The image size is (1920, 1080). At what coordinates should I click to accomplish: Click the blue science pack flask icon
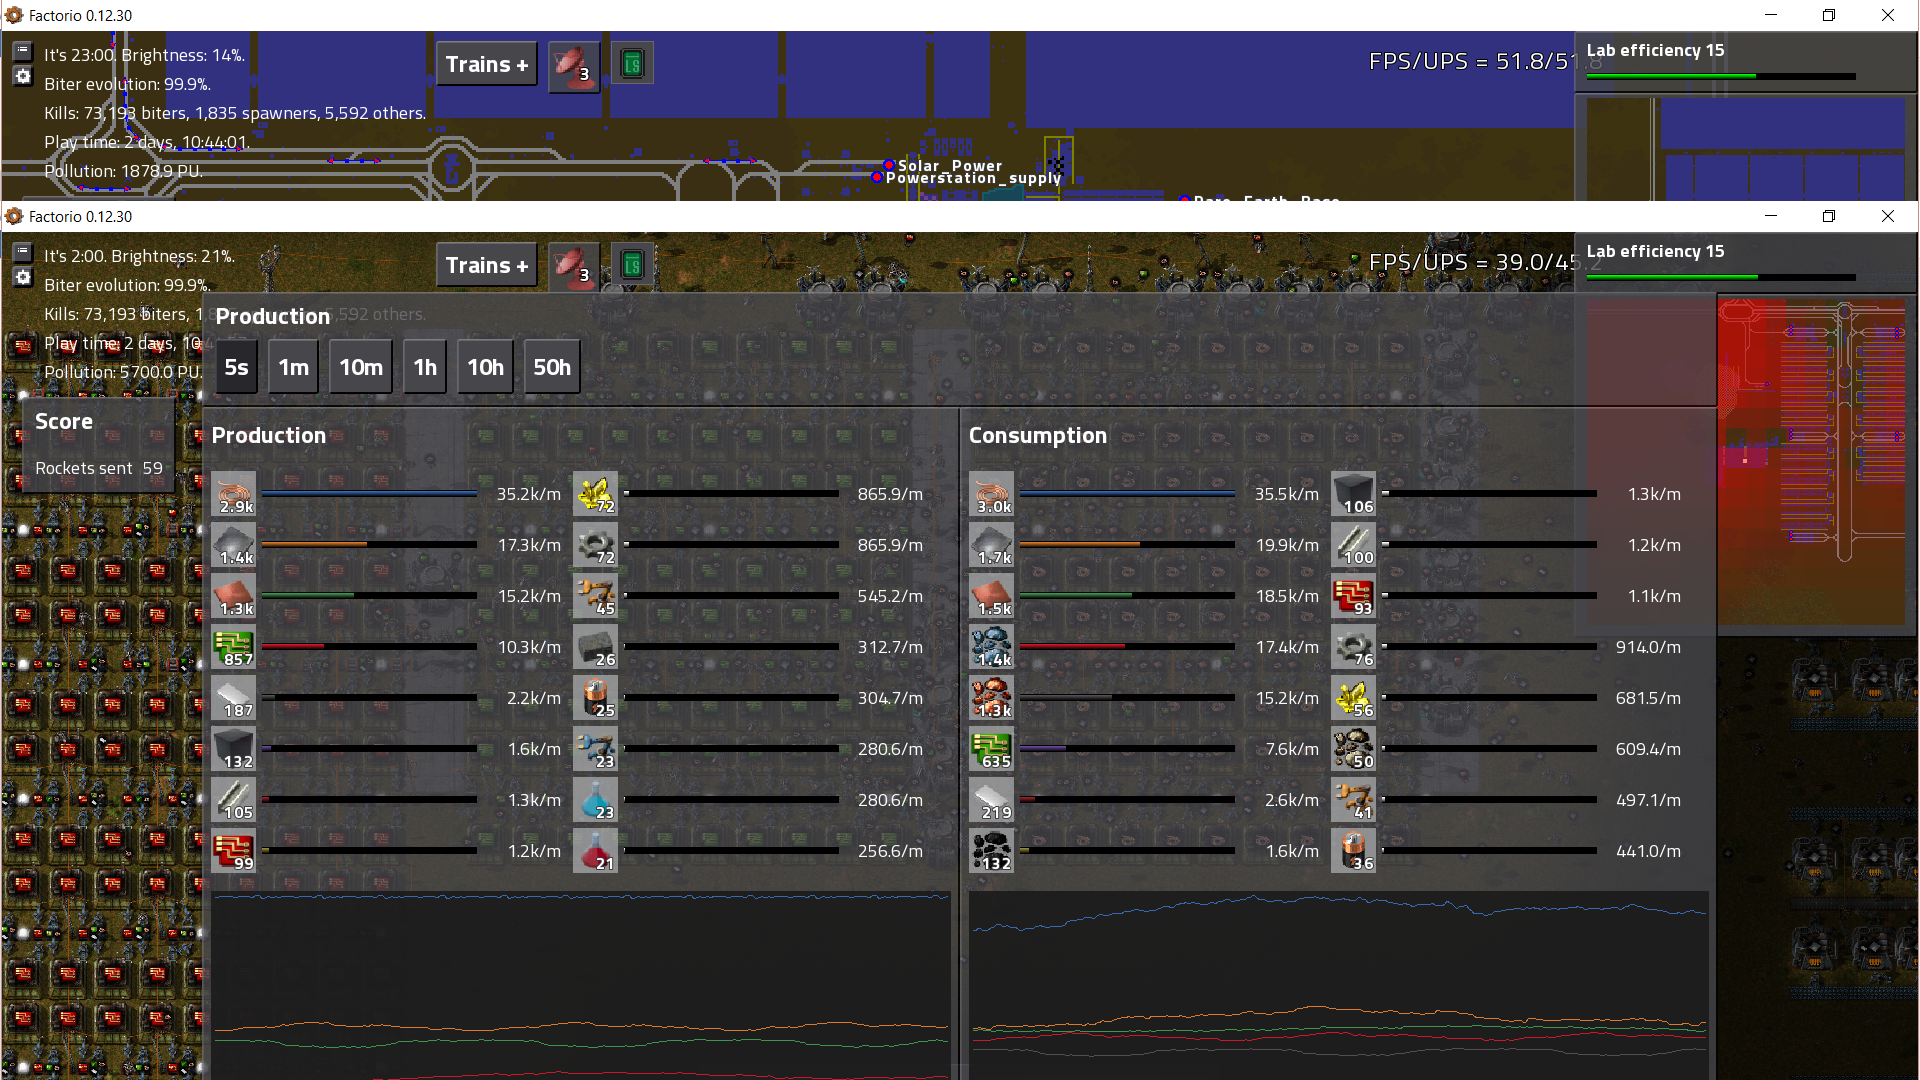595,800
